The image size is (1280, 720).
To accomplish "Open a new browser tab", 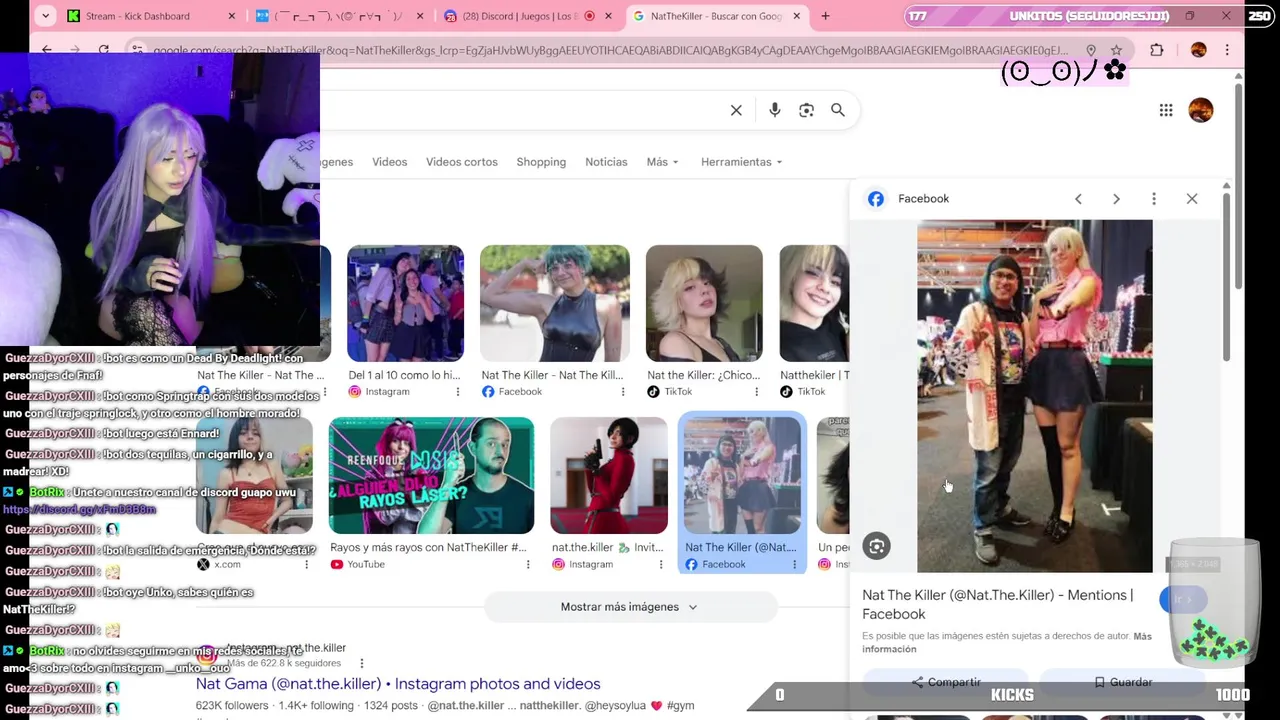I will 825,16.
